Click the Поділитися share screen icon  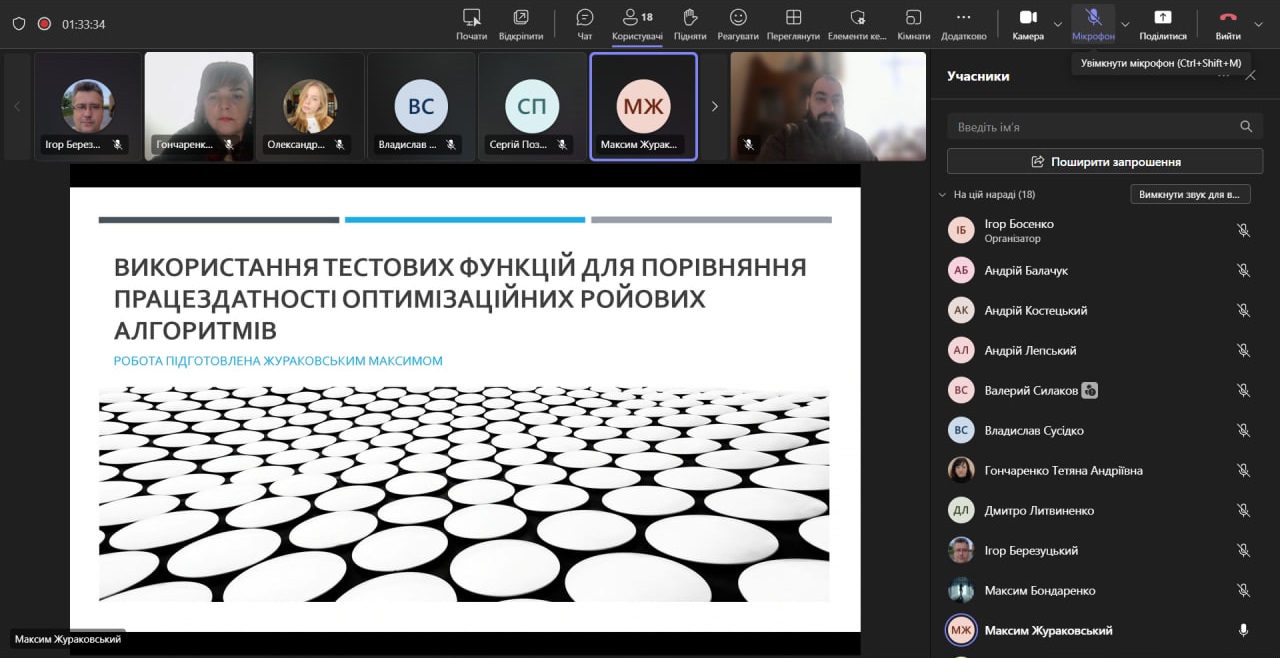pyautogui.click(x=1162, y=23)
